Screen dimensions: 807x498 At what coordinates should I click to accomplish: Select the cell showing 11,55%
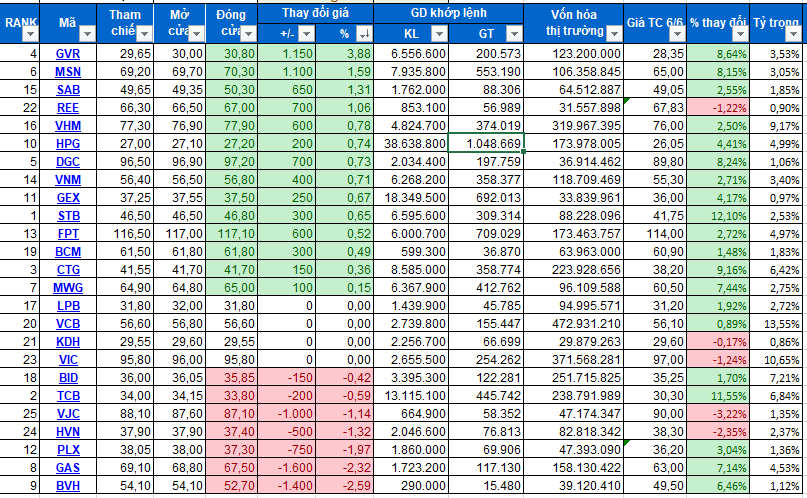718,396
